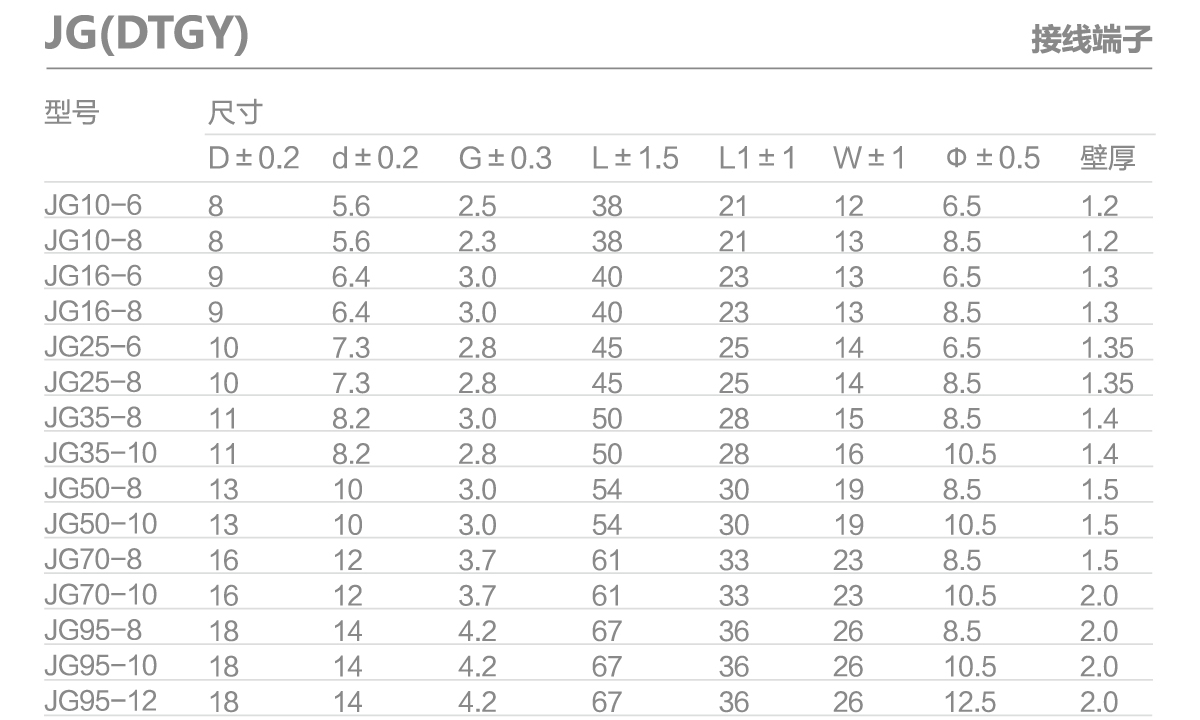The image size is (1200, 720).
Task: Select the 型号 column header
Action: 72,112
